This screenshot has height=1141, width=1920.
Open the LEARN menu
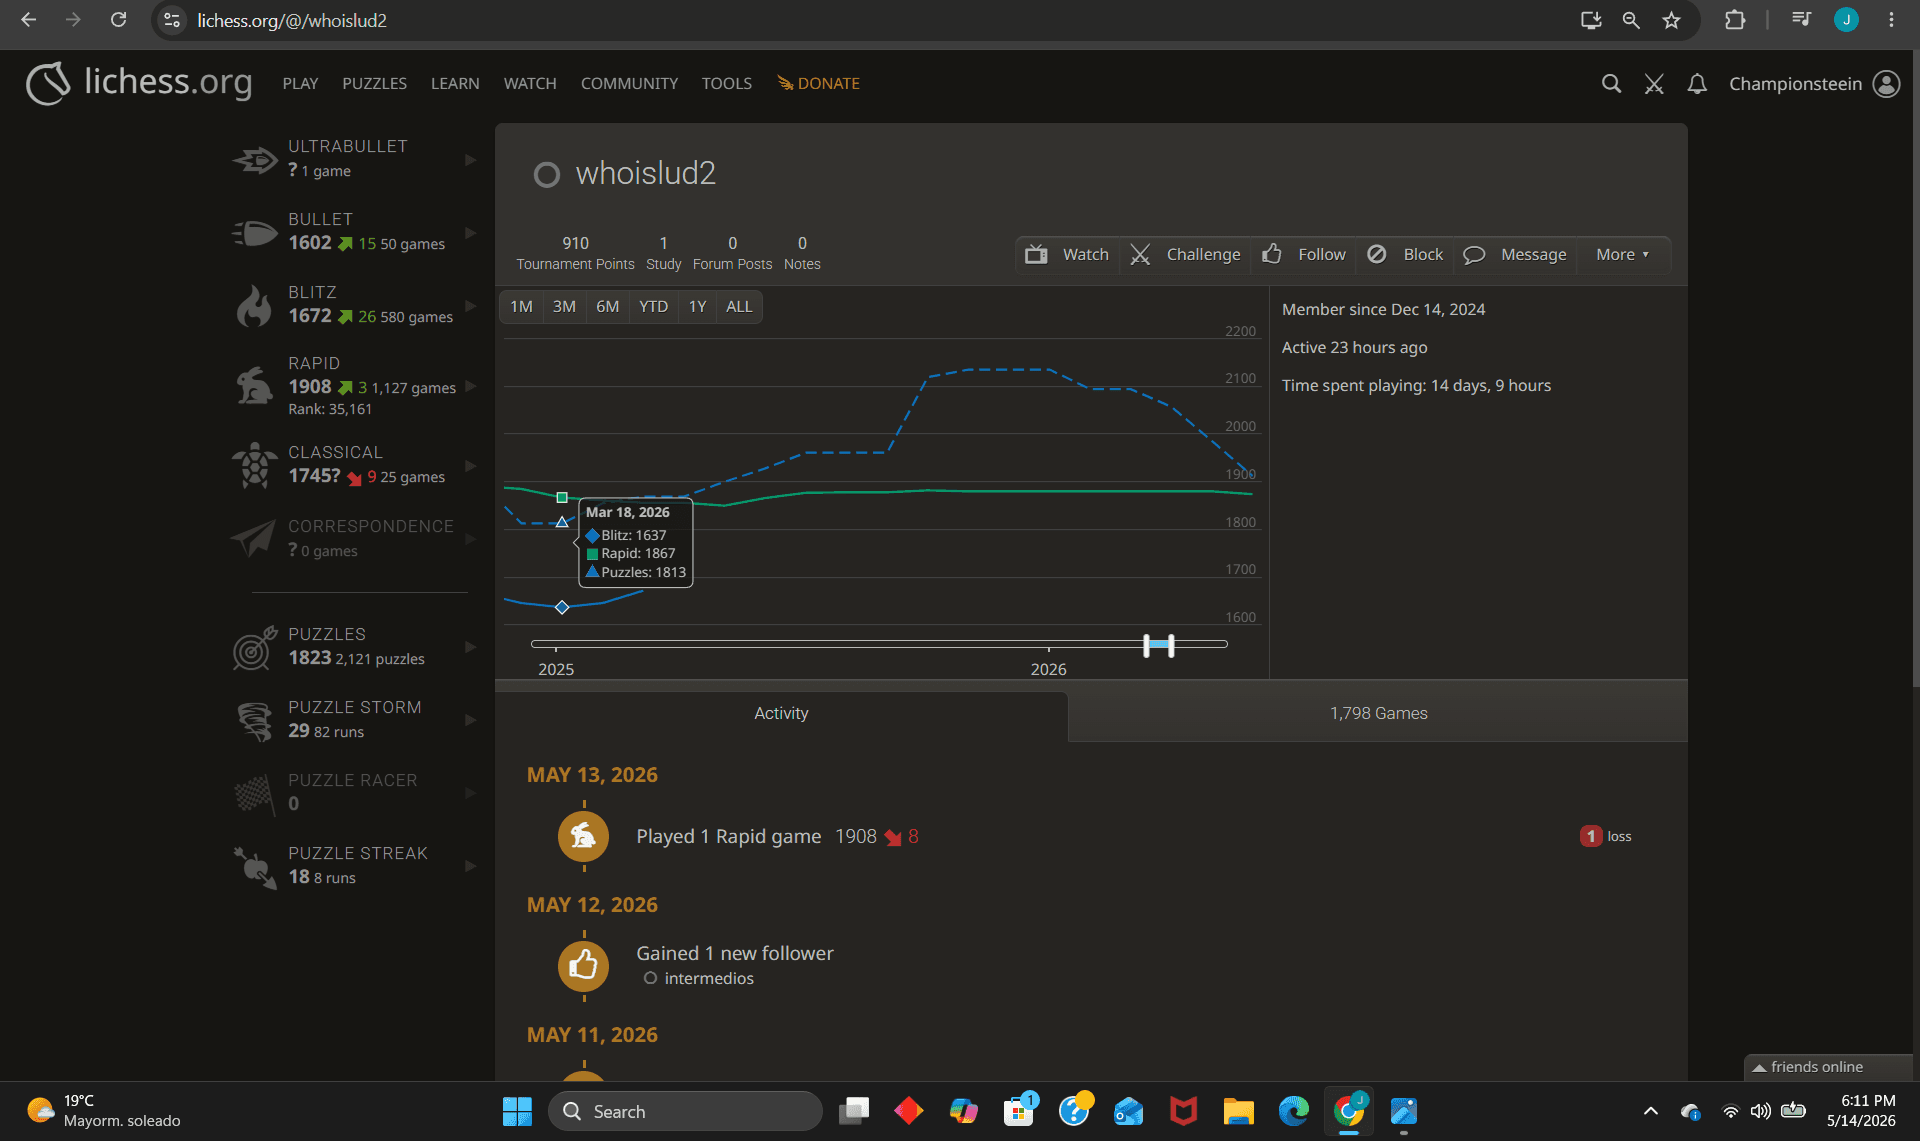pyautogui.click(x=455, y=83)
